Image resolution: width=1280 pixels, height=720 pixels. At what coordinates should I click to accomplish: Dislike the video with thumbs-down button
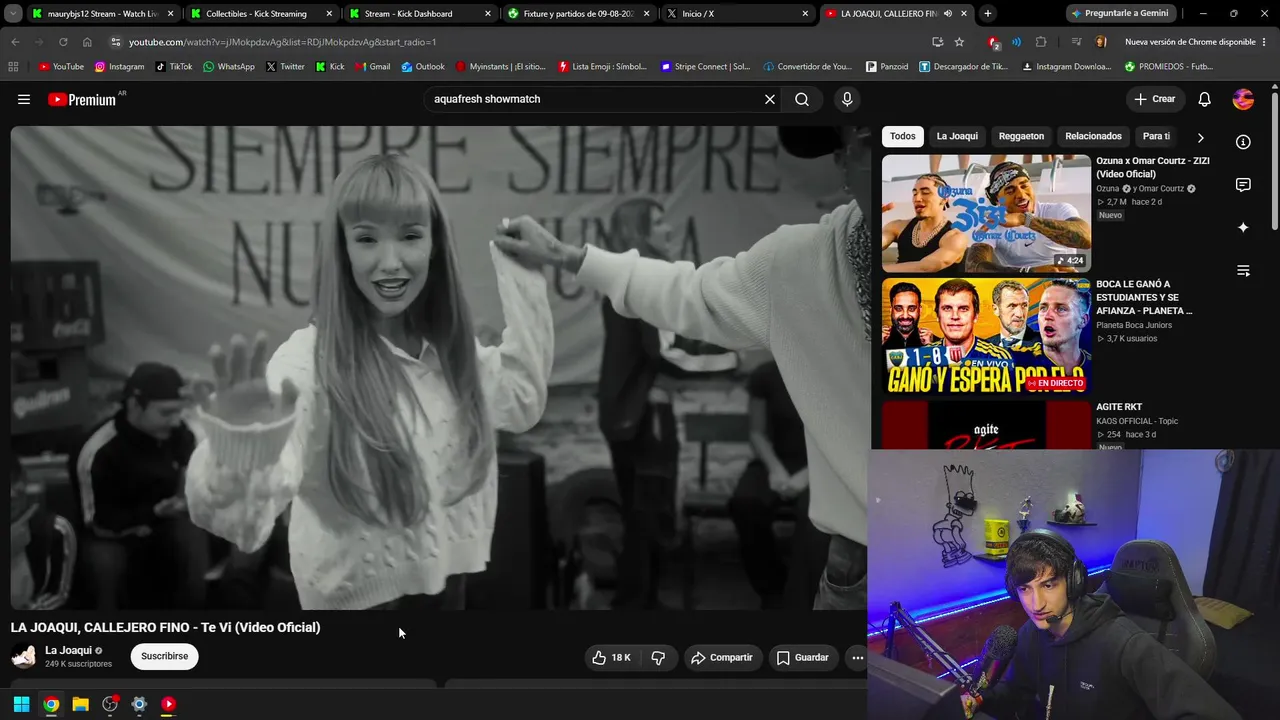(x=658, y=657)
